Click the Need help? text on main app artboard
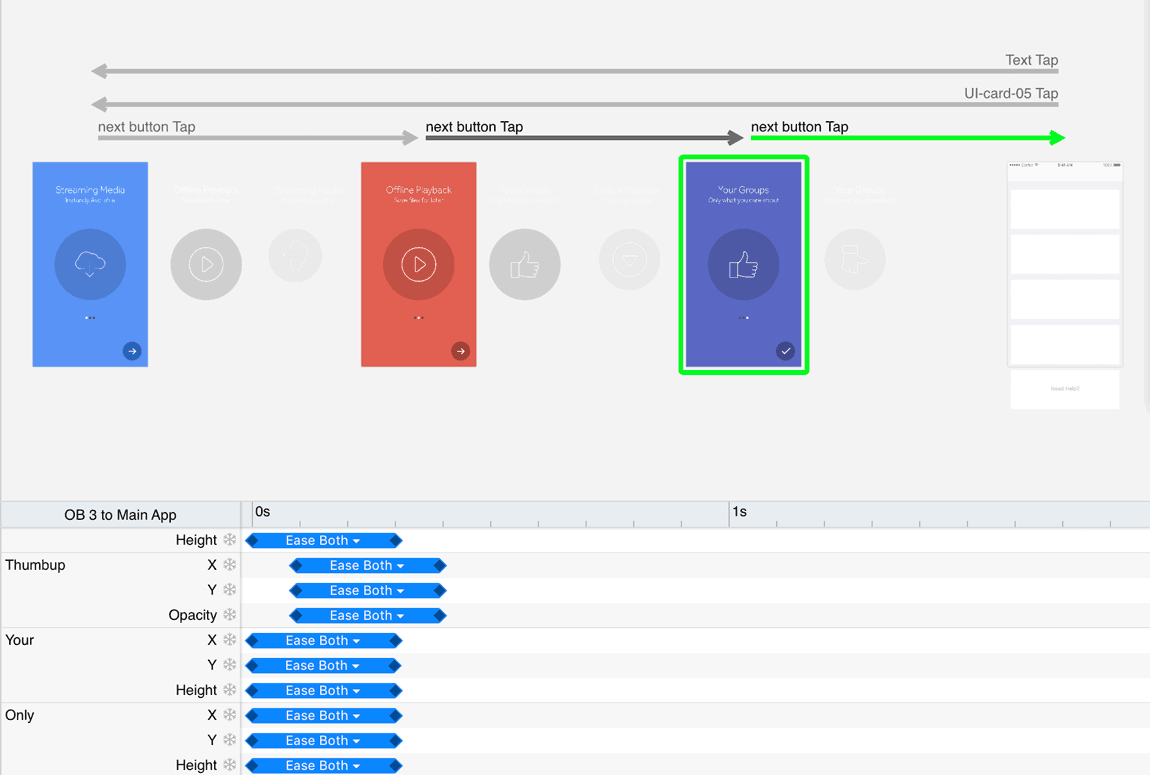Image resolution: width=1150 pixels, height=775 pixels. coord(1065,389)
